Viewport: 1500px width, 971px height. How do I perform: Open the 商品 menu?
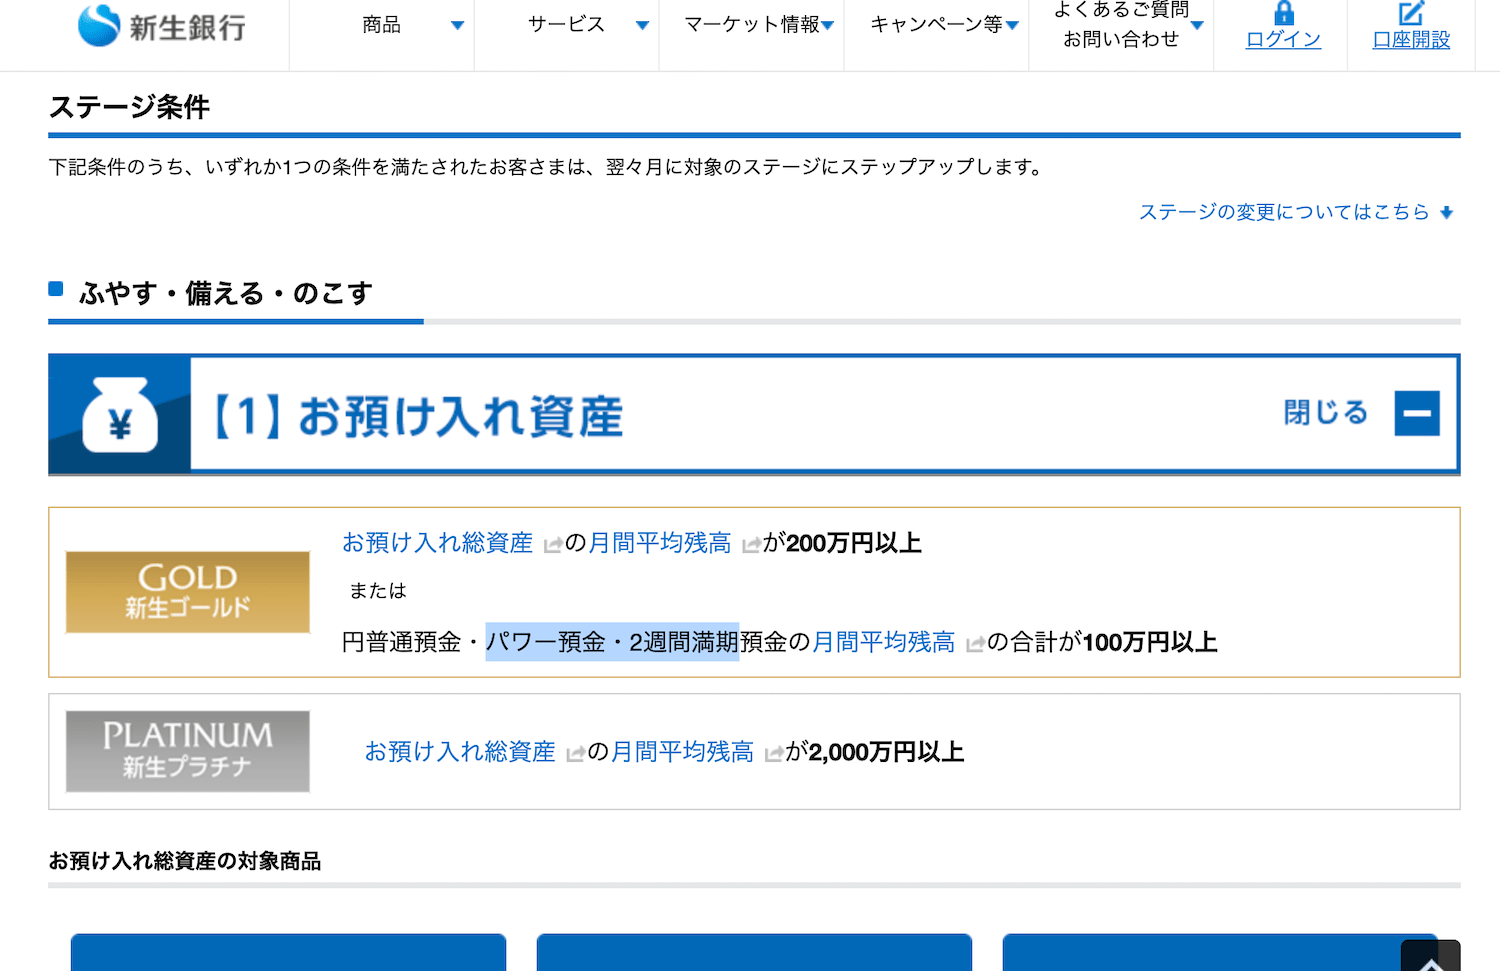click(381, 25)
